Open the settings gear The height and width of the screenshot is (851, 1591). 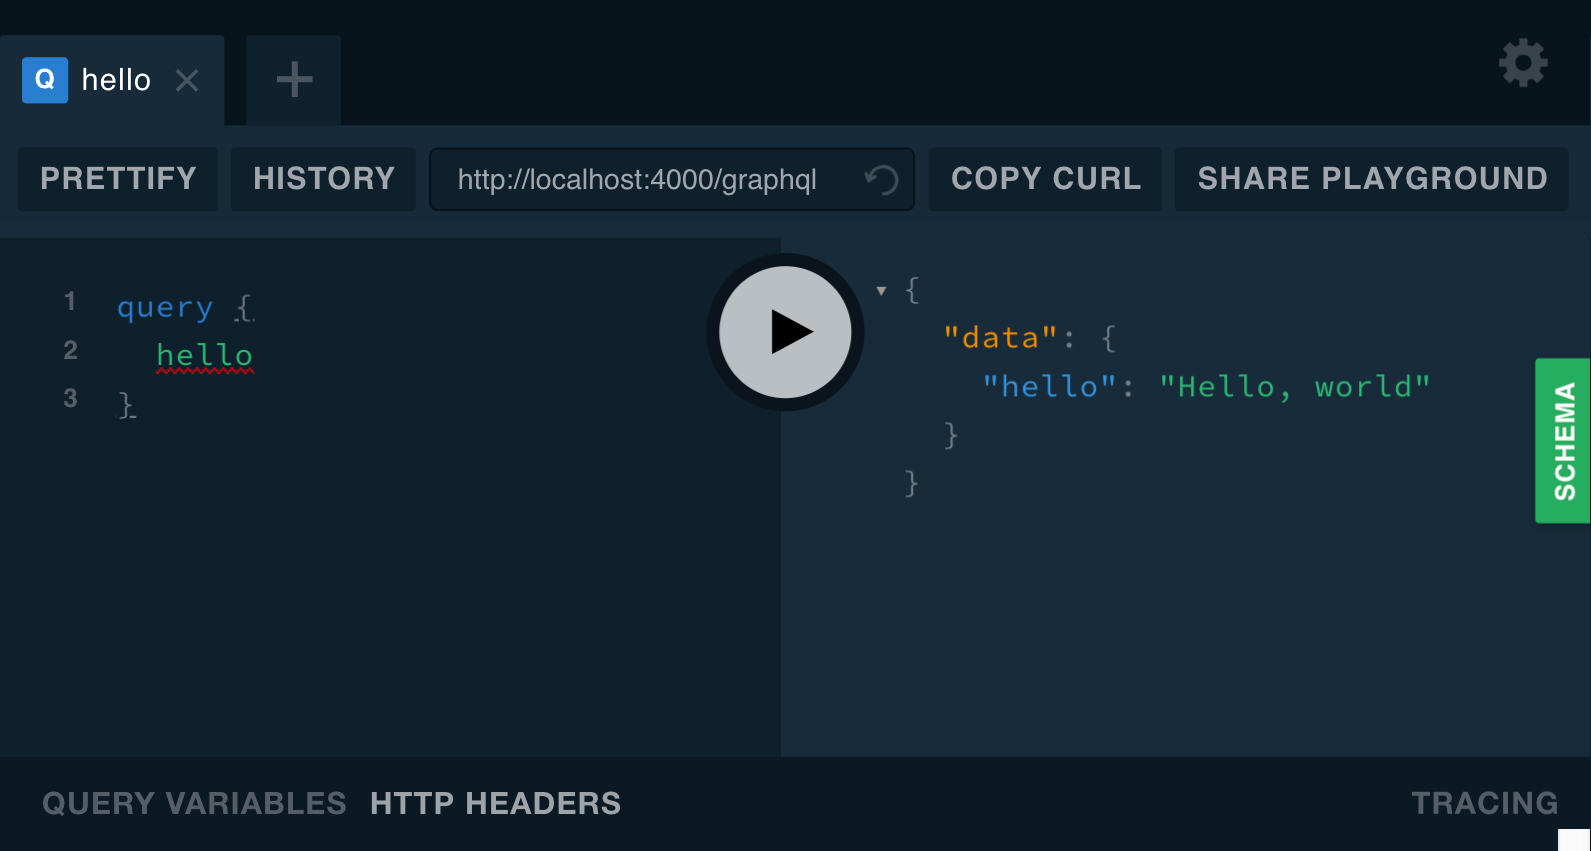coord(1522,63)
